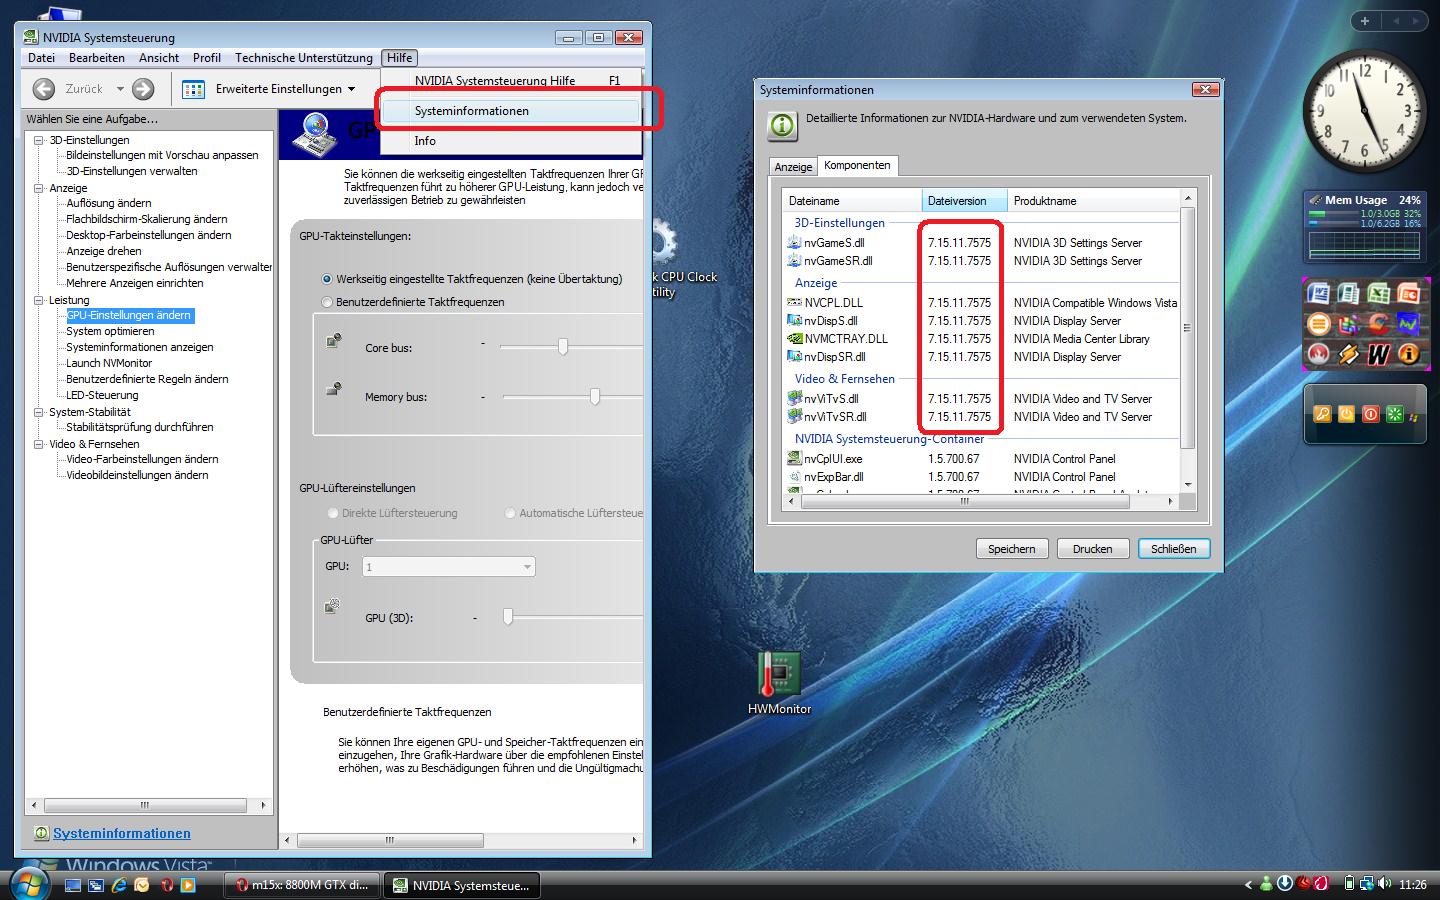
Task: Click the Speichern button
Action: coord(1012,549)
